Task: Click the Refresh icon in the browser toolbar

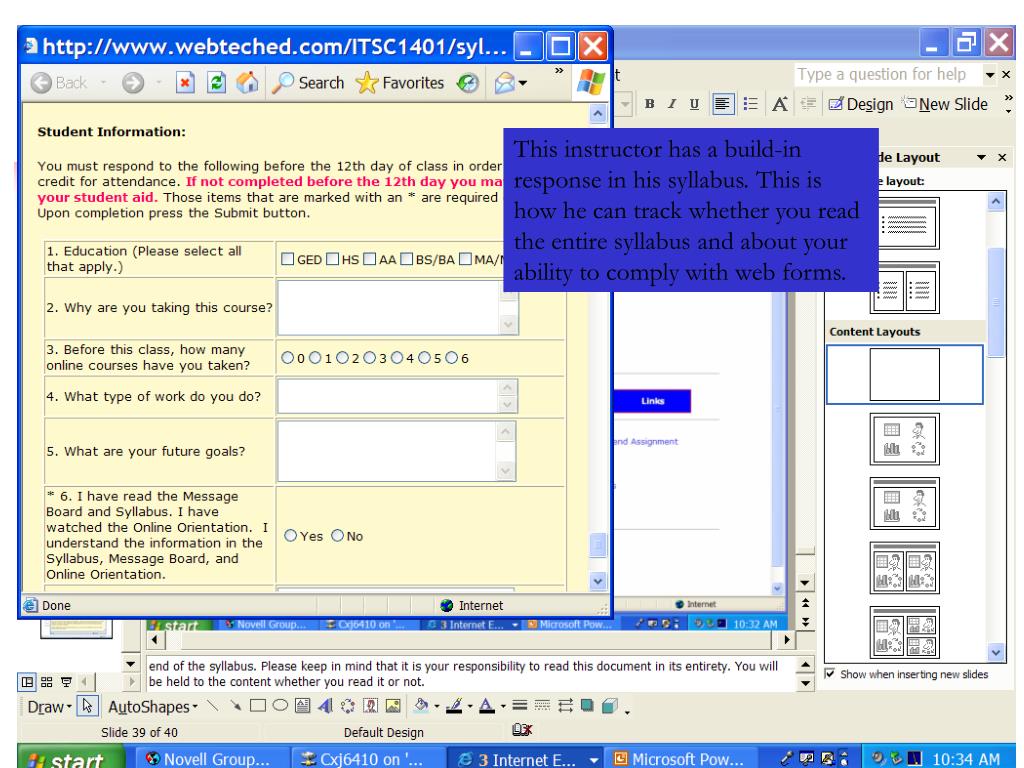Action: coord(216,83)
